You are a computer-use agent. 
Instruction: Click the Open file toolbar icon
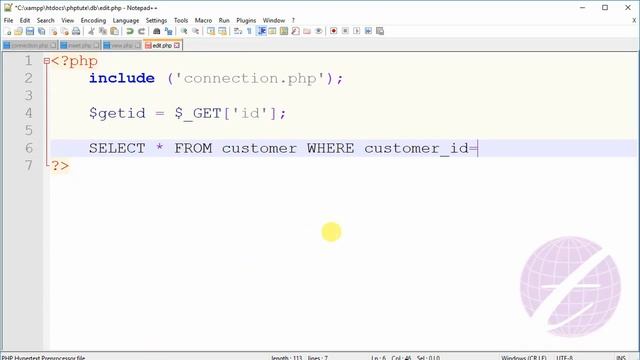[x=18, y=31]
